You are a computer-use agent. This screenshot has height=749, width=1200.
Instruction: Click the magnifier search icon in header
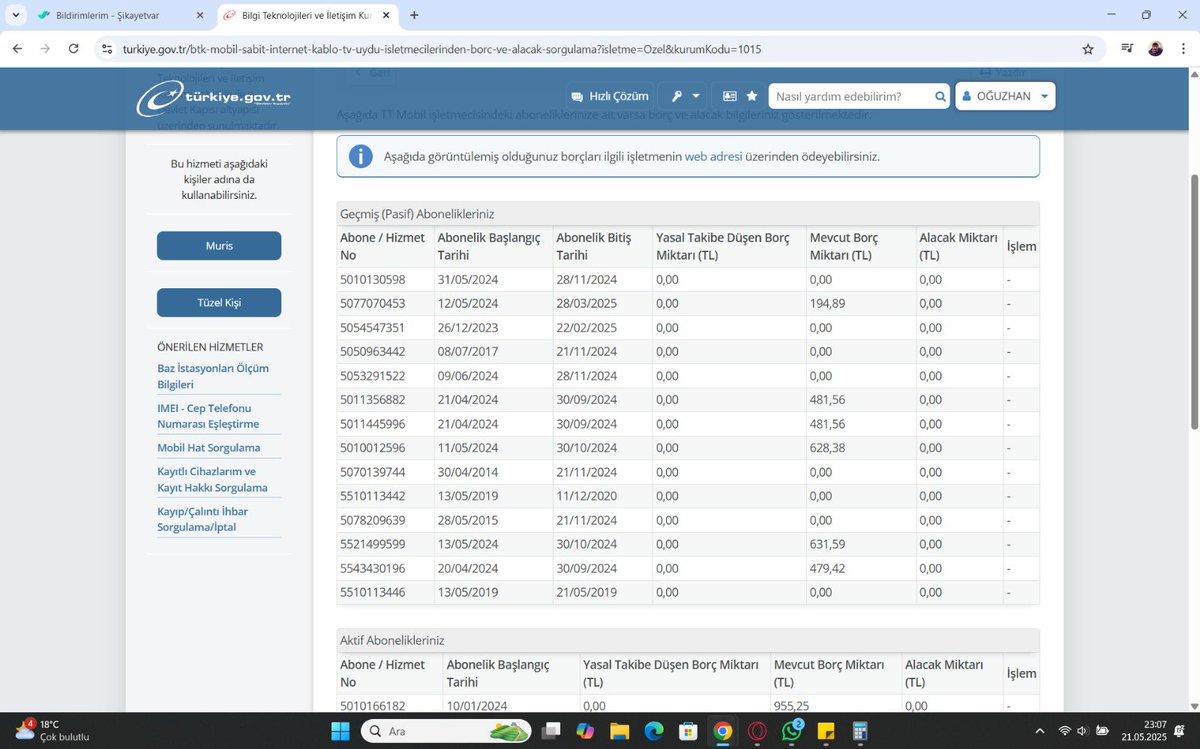[940, 96]
